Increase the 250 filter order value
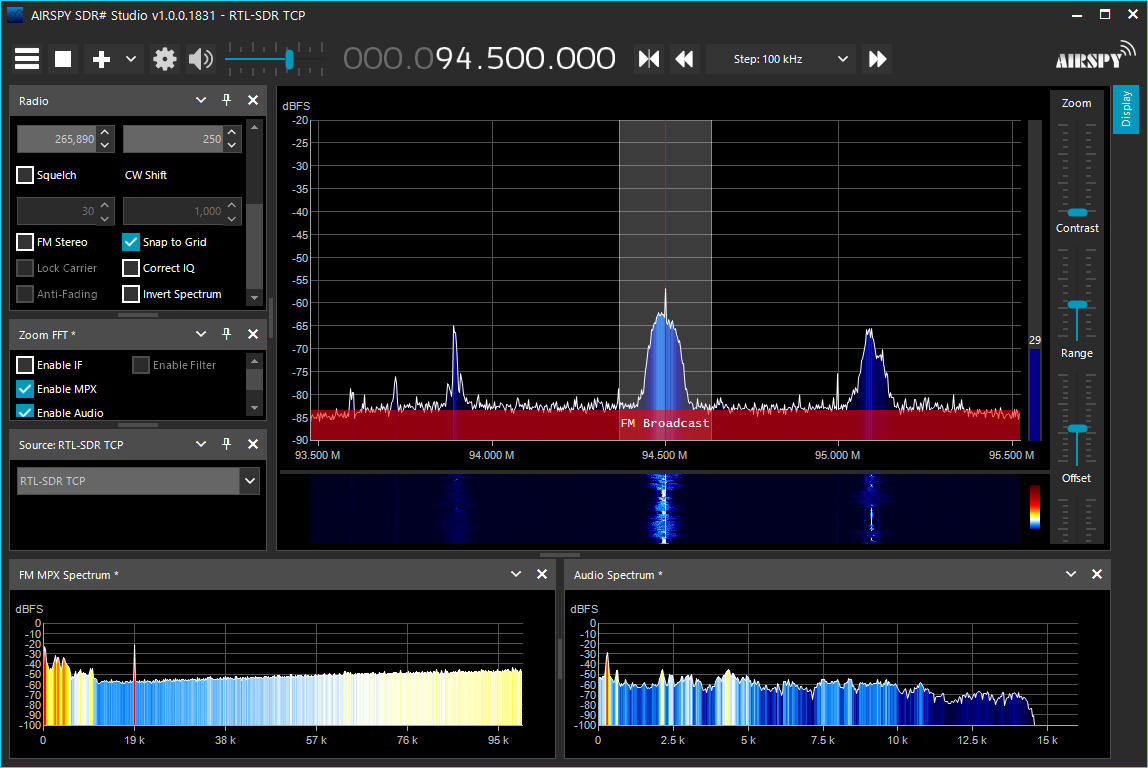The height and width of the screenshot is (768, 1148). tap(232, 133)
